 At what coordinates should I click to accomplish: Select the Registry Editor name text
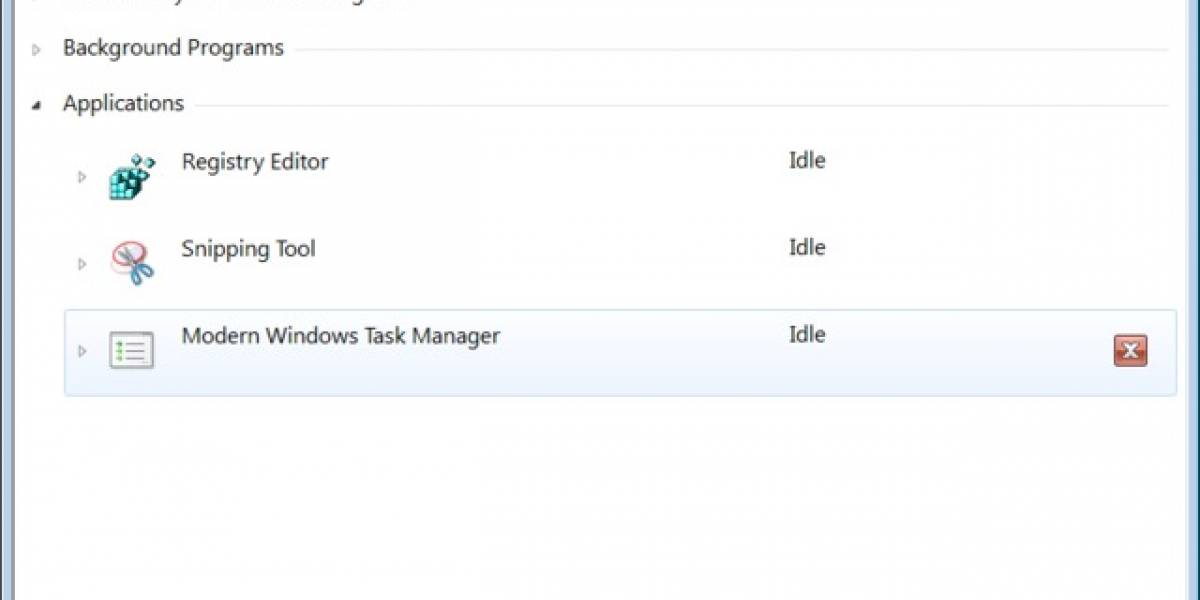point(255,162)
